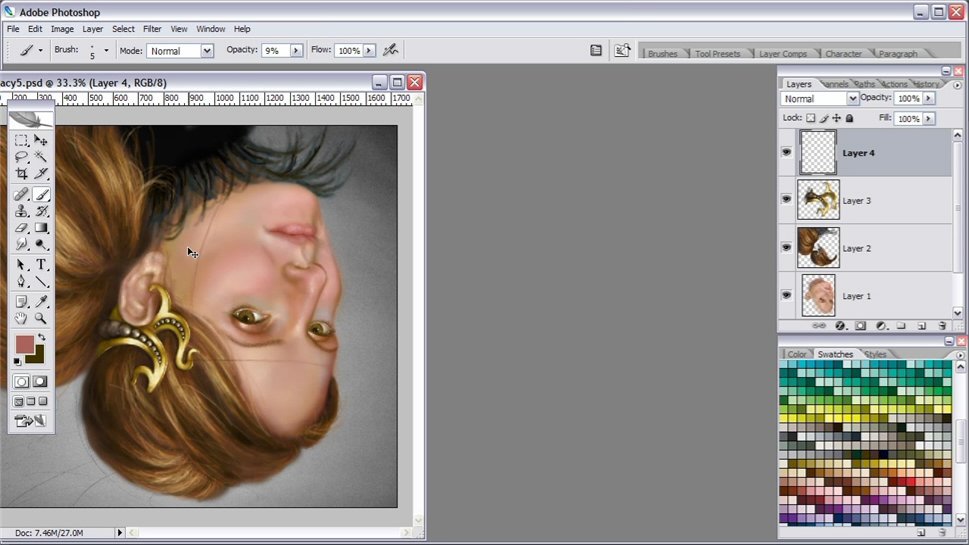Open brush Opacity slider arrow
Image resolution: width=969 pixels, height=545 pixels.
(297, 51)
